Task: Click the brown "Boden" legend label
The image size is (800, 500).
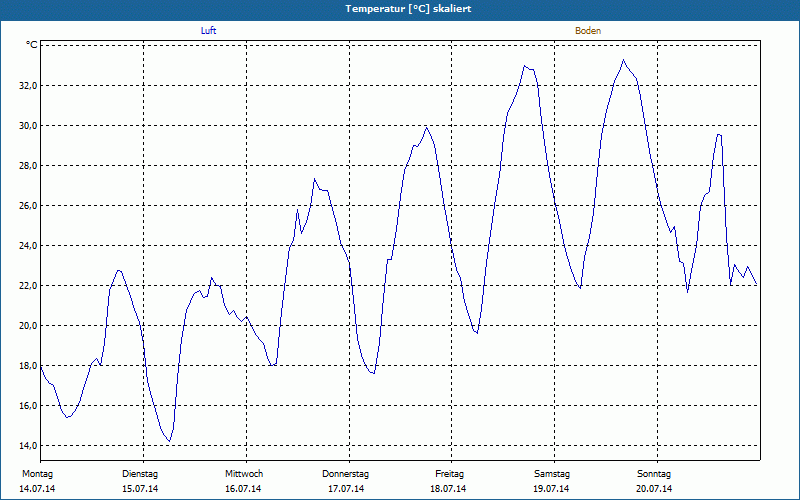Action: pos(588,31)
